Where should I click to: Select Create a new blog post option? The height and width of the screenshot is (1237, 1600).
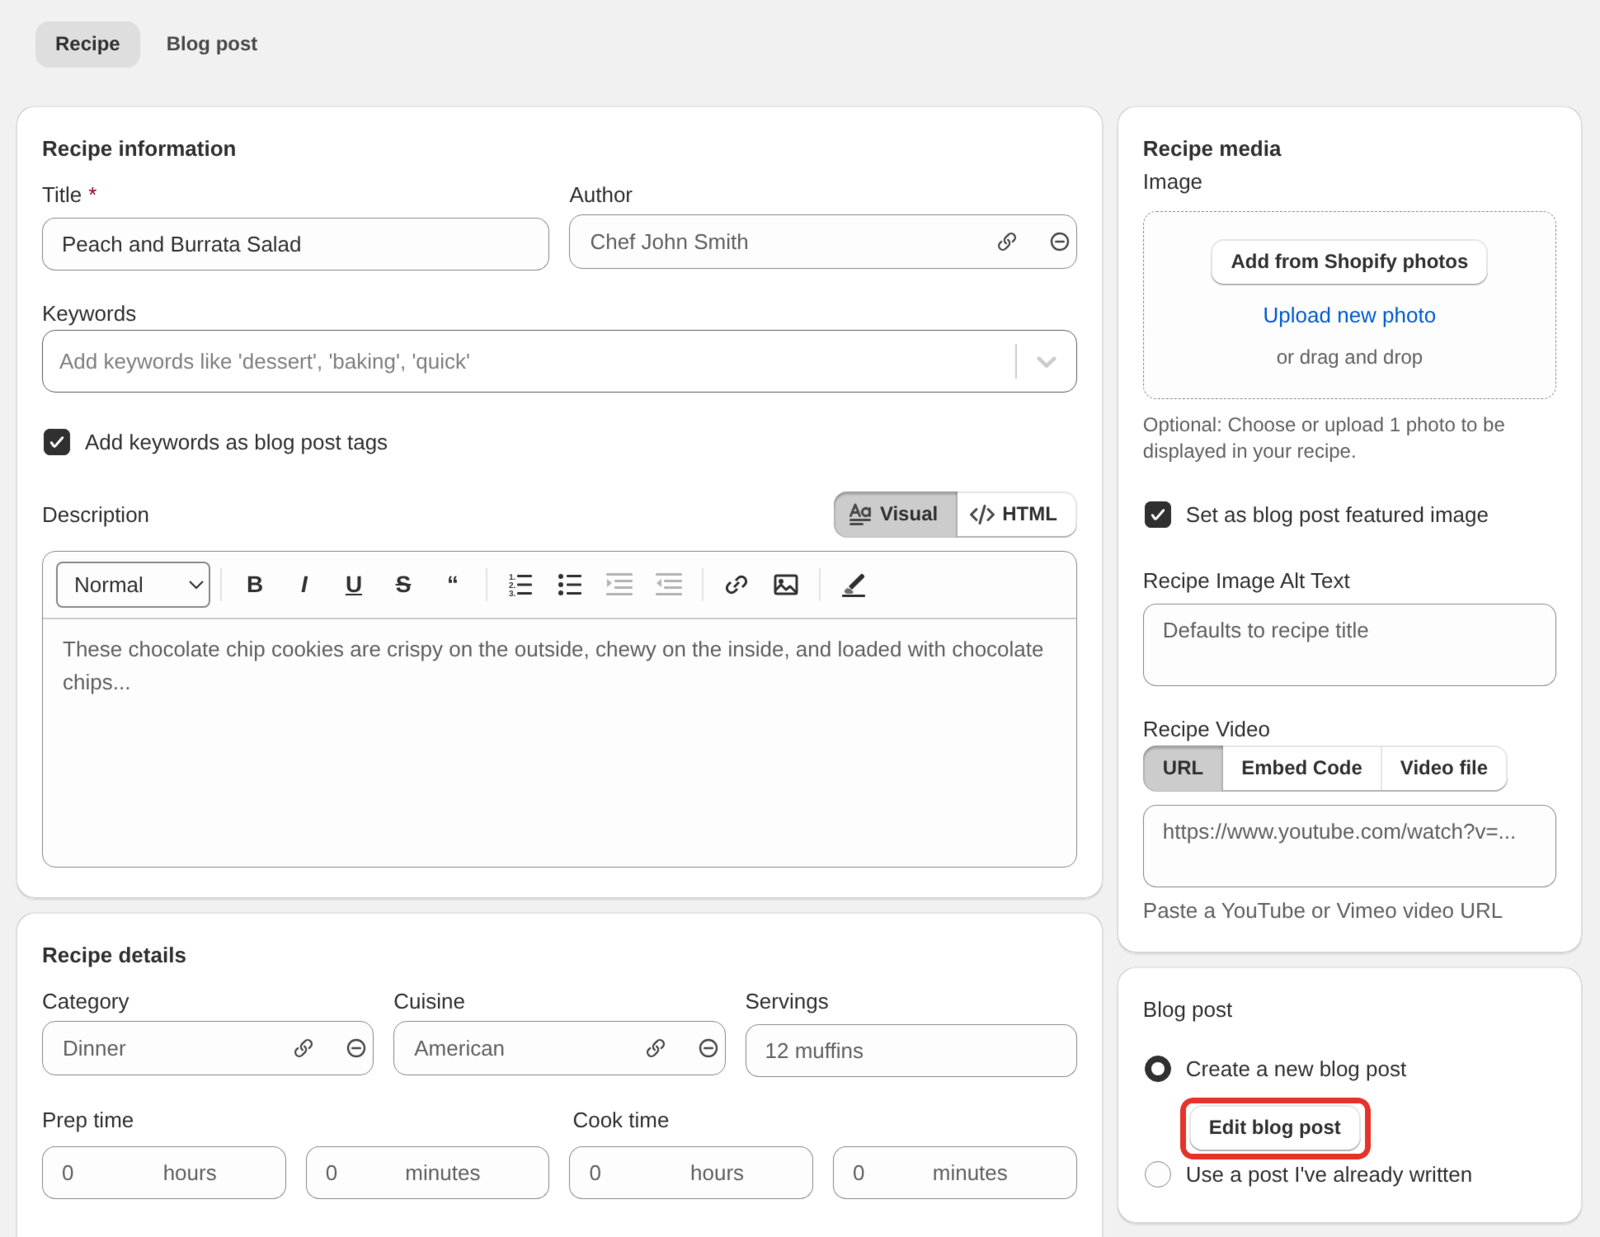pos(1158,1069)
